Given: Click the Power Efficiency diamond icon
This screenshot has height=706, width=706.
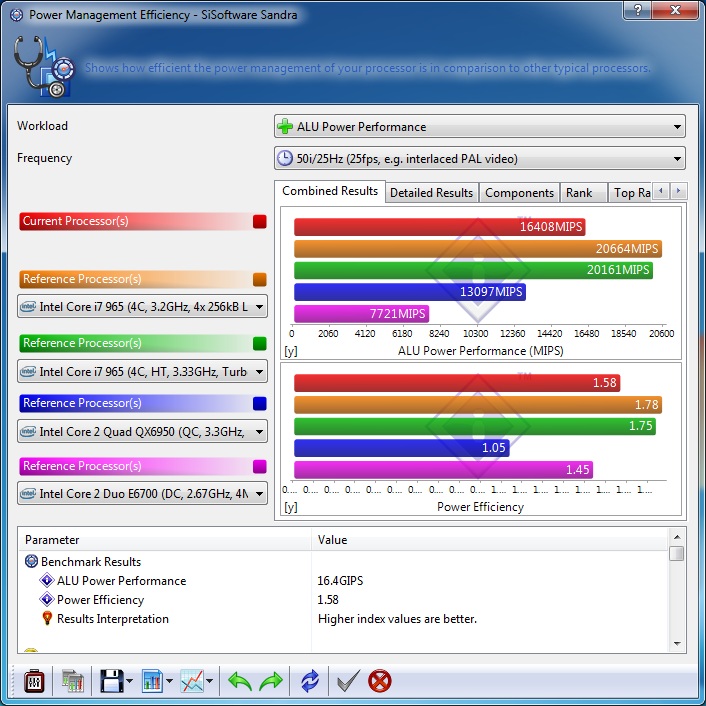Looking at the screenshot, I should (x=47, y=599).
